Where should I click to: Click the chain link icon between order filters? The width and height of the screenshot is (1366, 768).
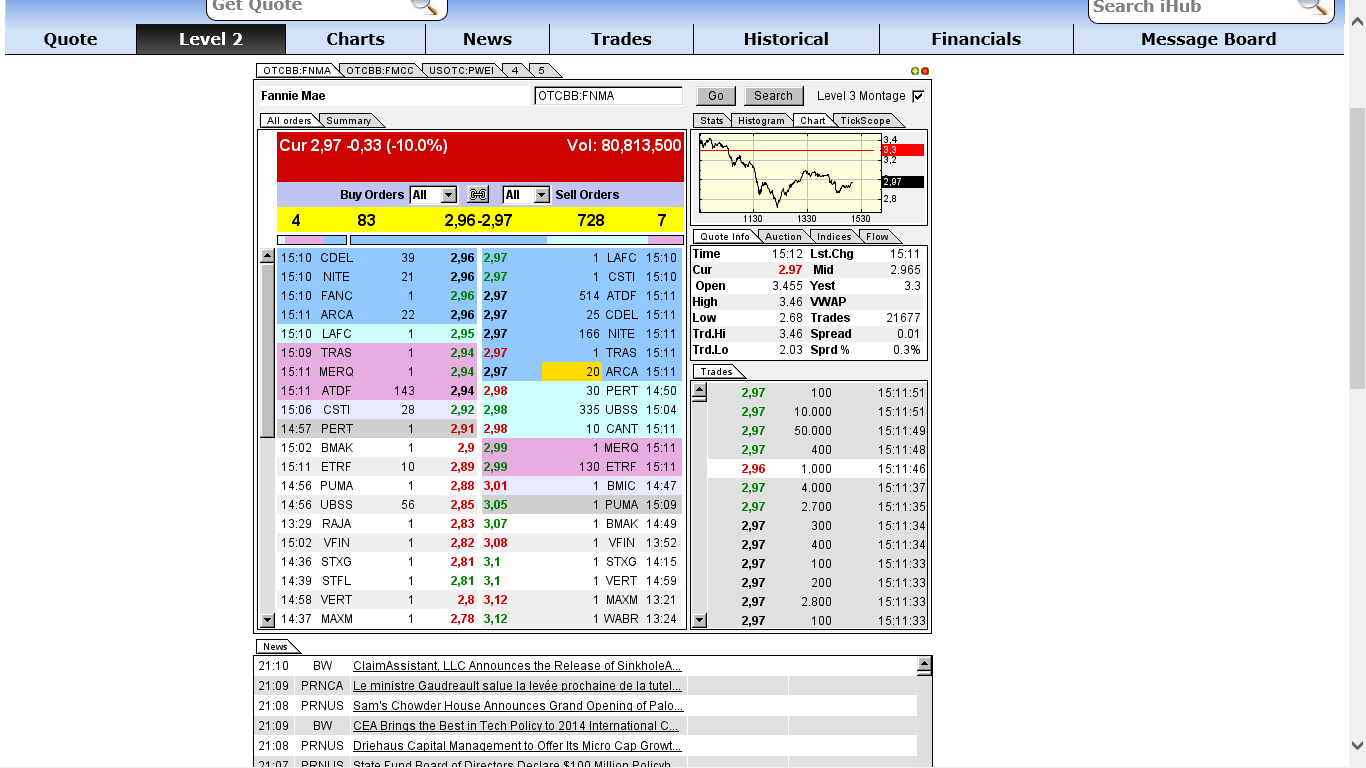click(x=478, y=194)
